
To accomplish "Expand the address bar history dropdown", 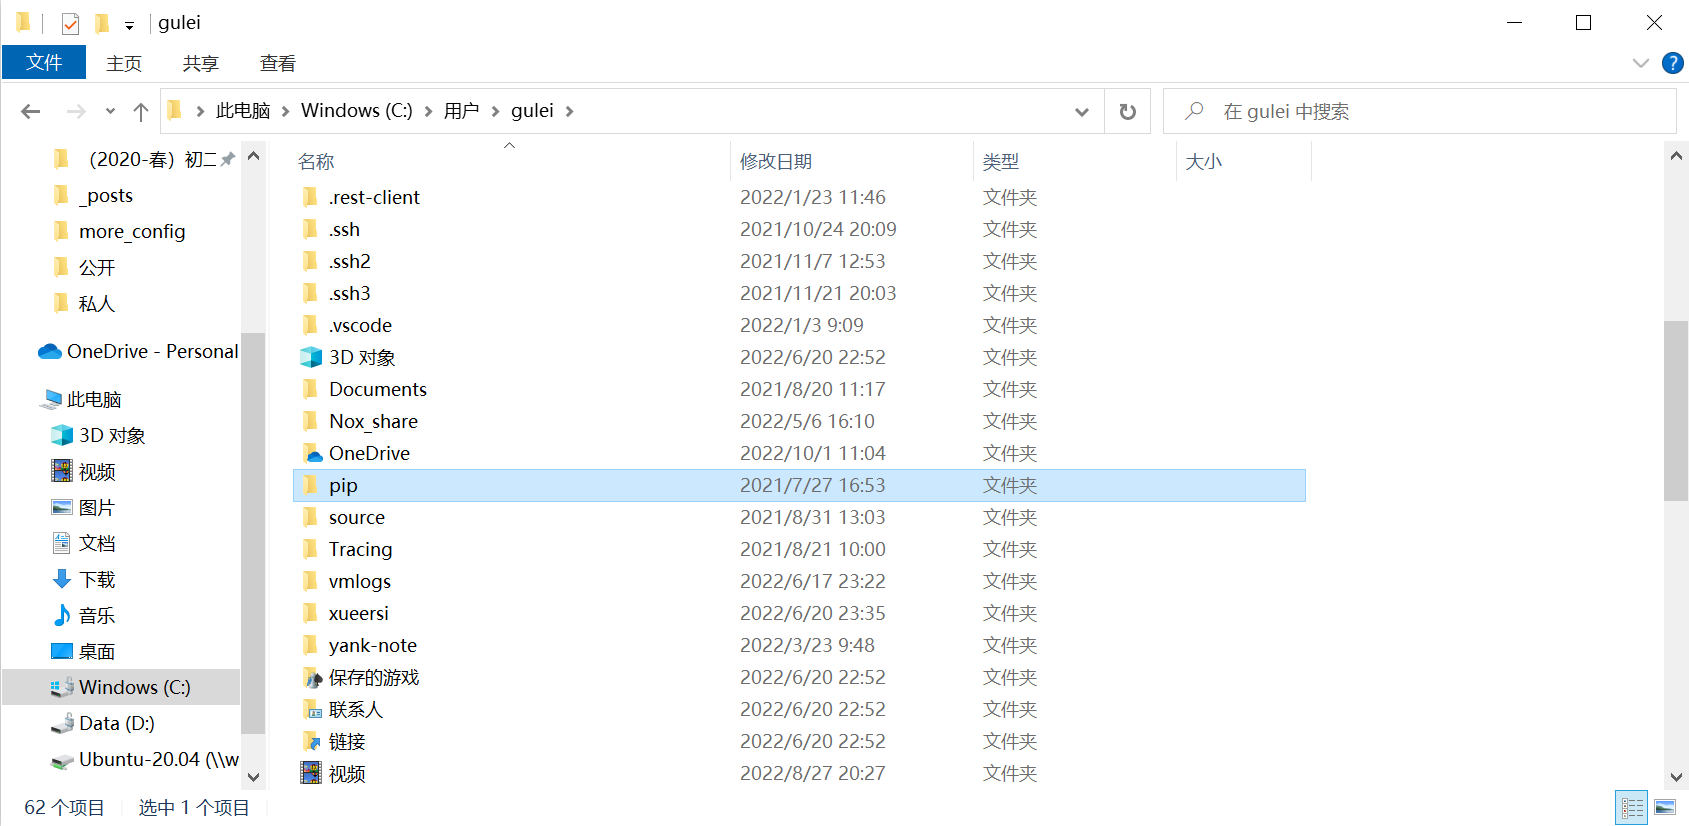I will 1082,111.
